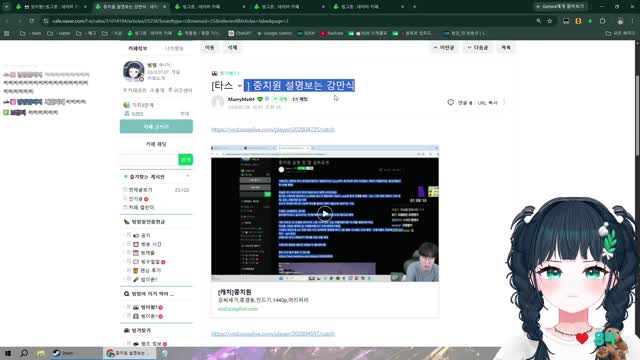Open the Chrome tab search dropdown arrow
Screen dimensions: 640x360
tap(7, 7)
